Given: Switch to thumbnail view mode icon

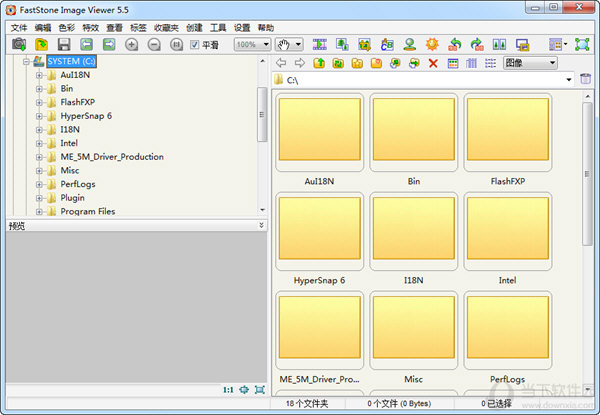Looking at the screenshot, I should click(453, 63).
